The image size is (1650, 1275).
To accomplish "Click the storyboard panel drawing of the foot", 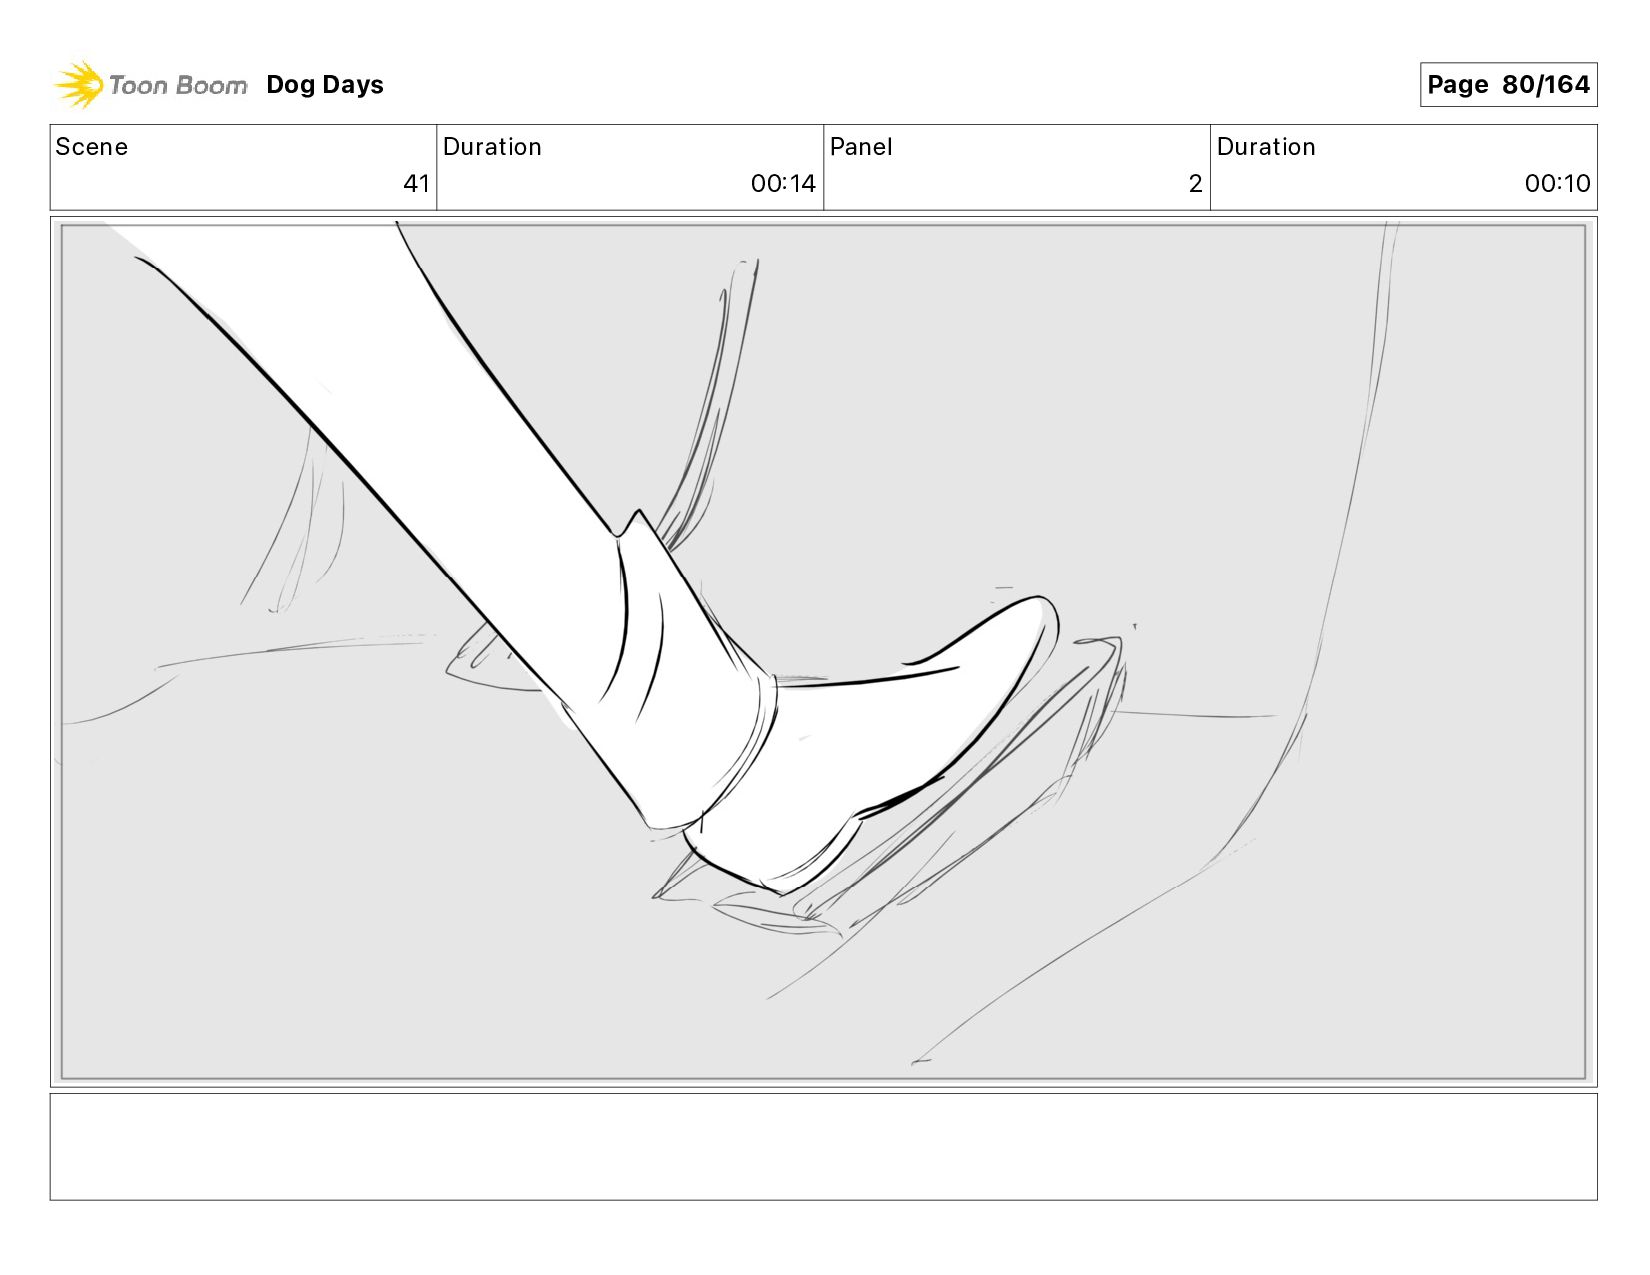I will pyautogui.click(x=823, y=652).
